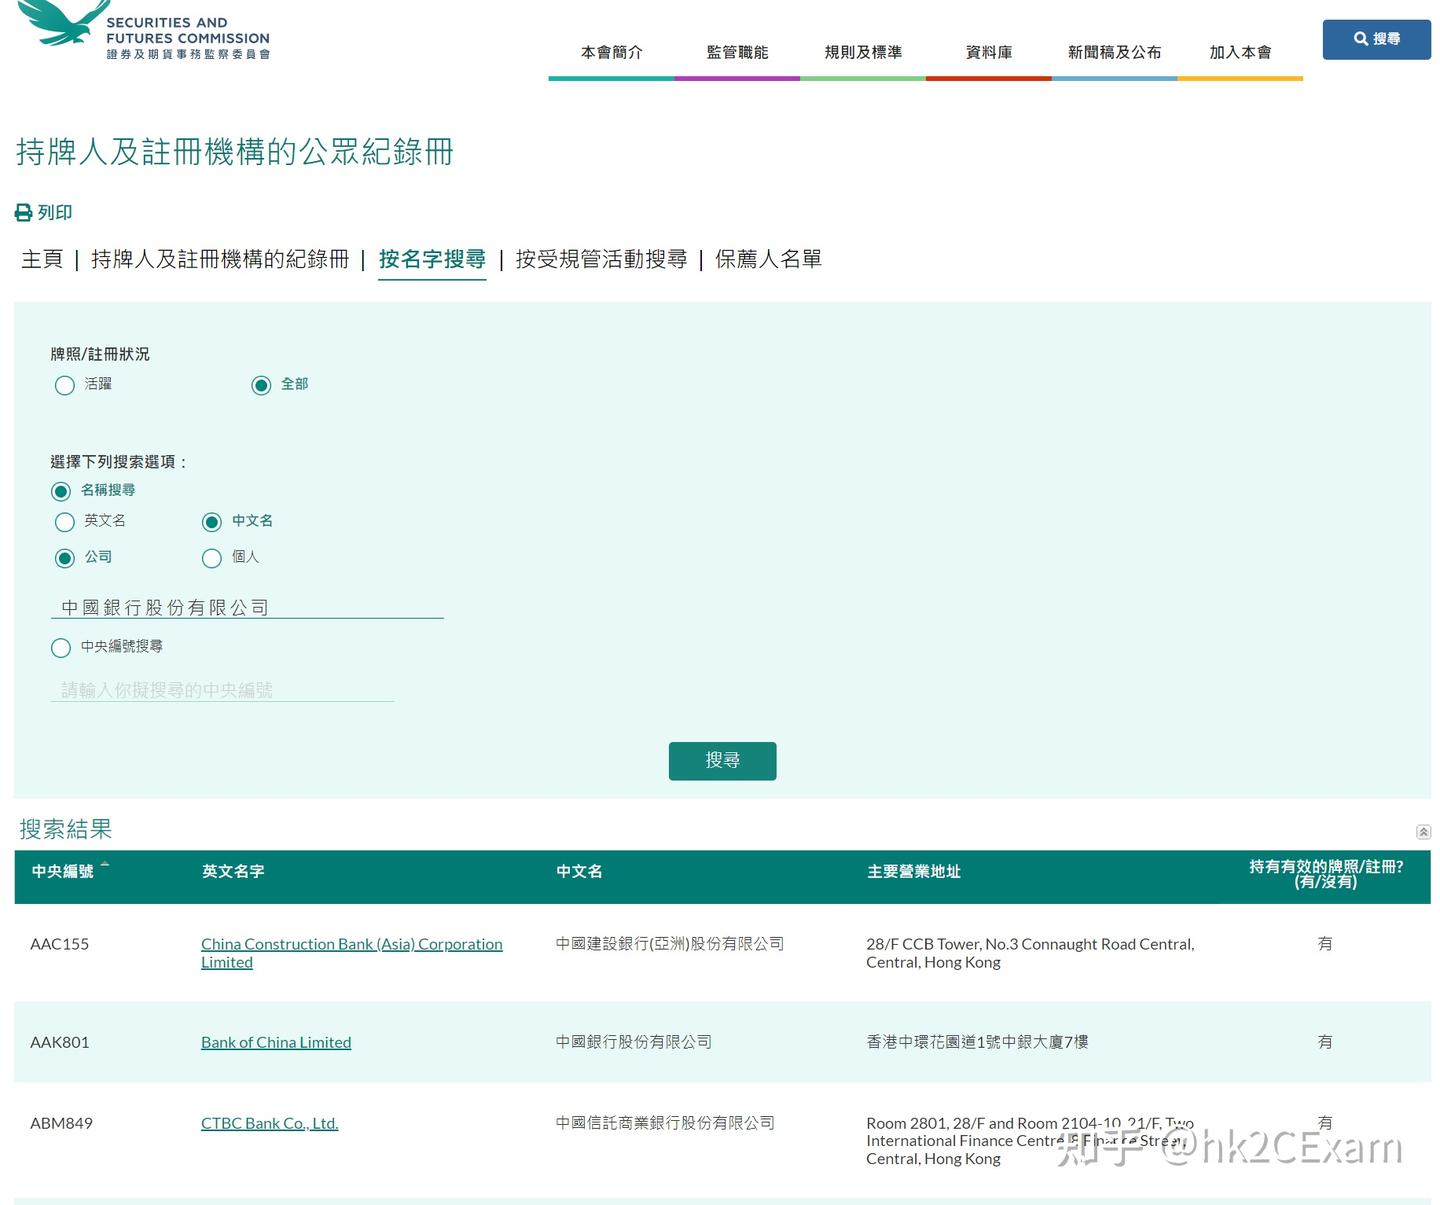Screen dimensions: 1440x1205
Task: Open the CTBC Bank Co., Ltd. link
Action: click(x=269, y=1122)
